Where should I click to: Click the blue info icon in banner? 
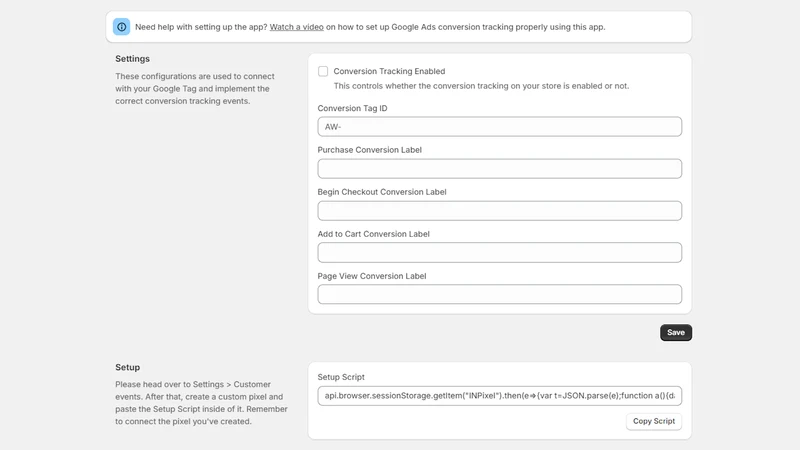click(121, 27)
